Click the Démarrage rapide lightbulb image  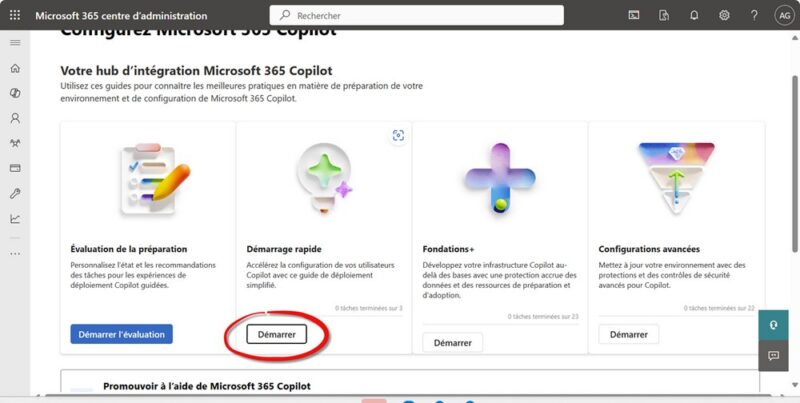click(x=323, y=177)
